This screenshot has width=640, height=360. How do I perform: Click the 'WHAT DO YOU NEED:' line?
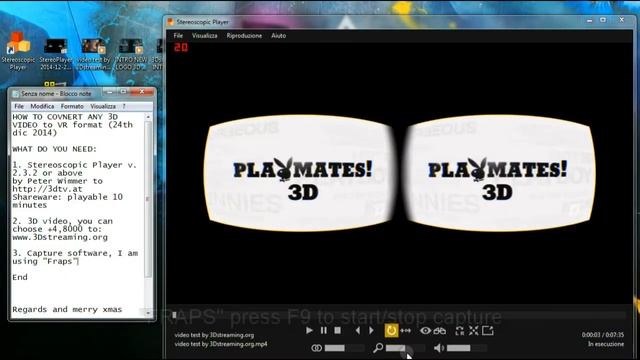54,149
